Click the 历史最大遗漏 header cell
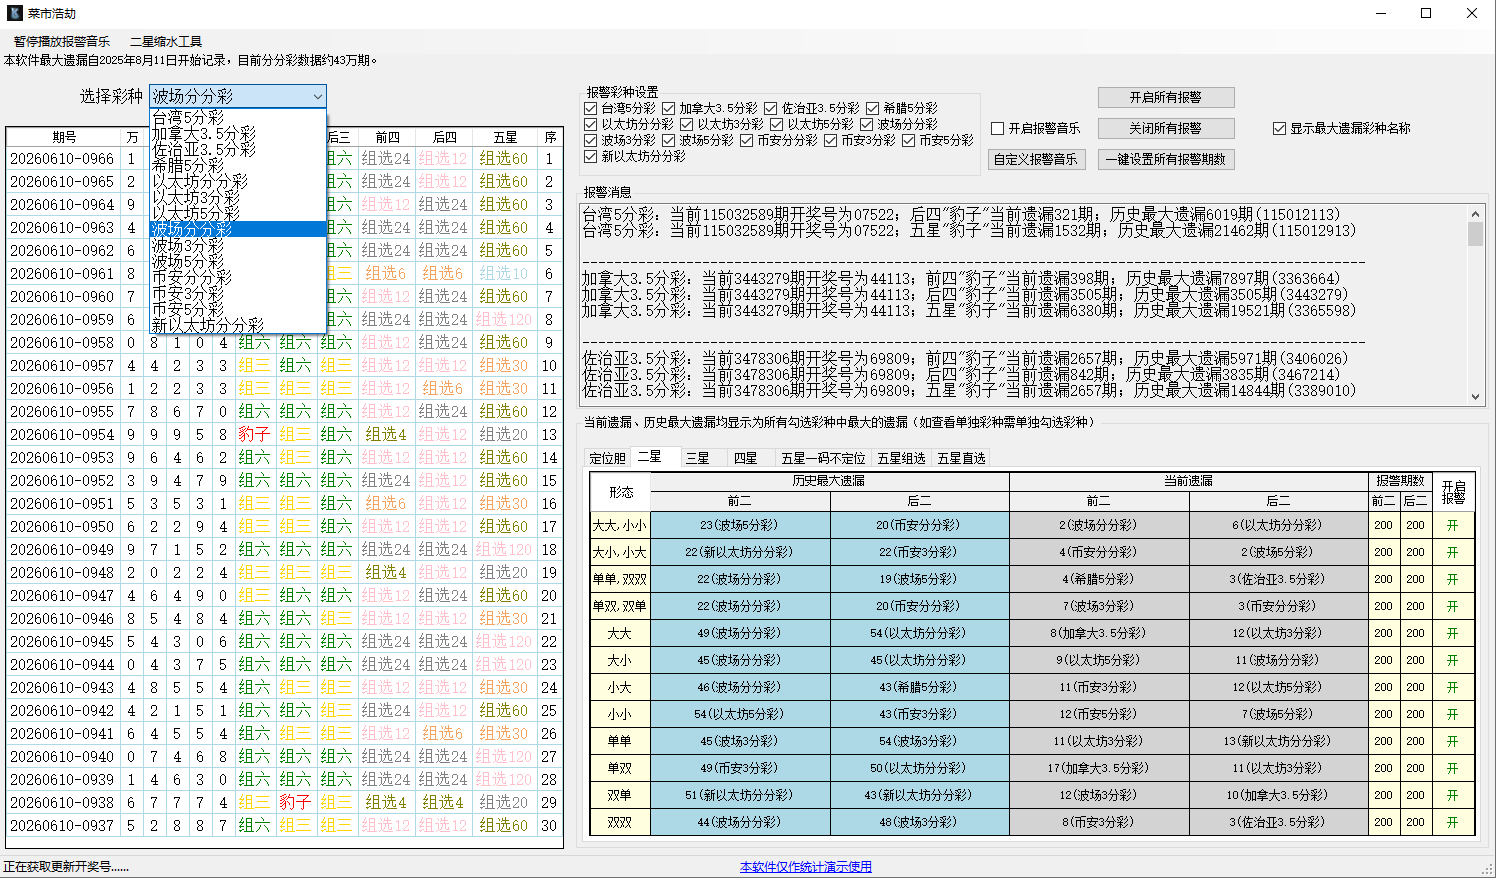This screenshot has height=878, width=1496. pos(829,481)
